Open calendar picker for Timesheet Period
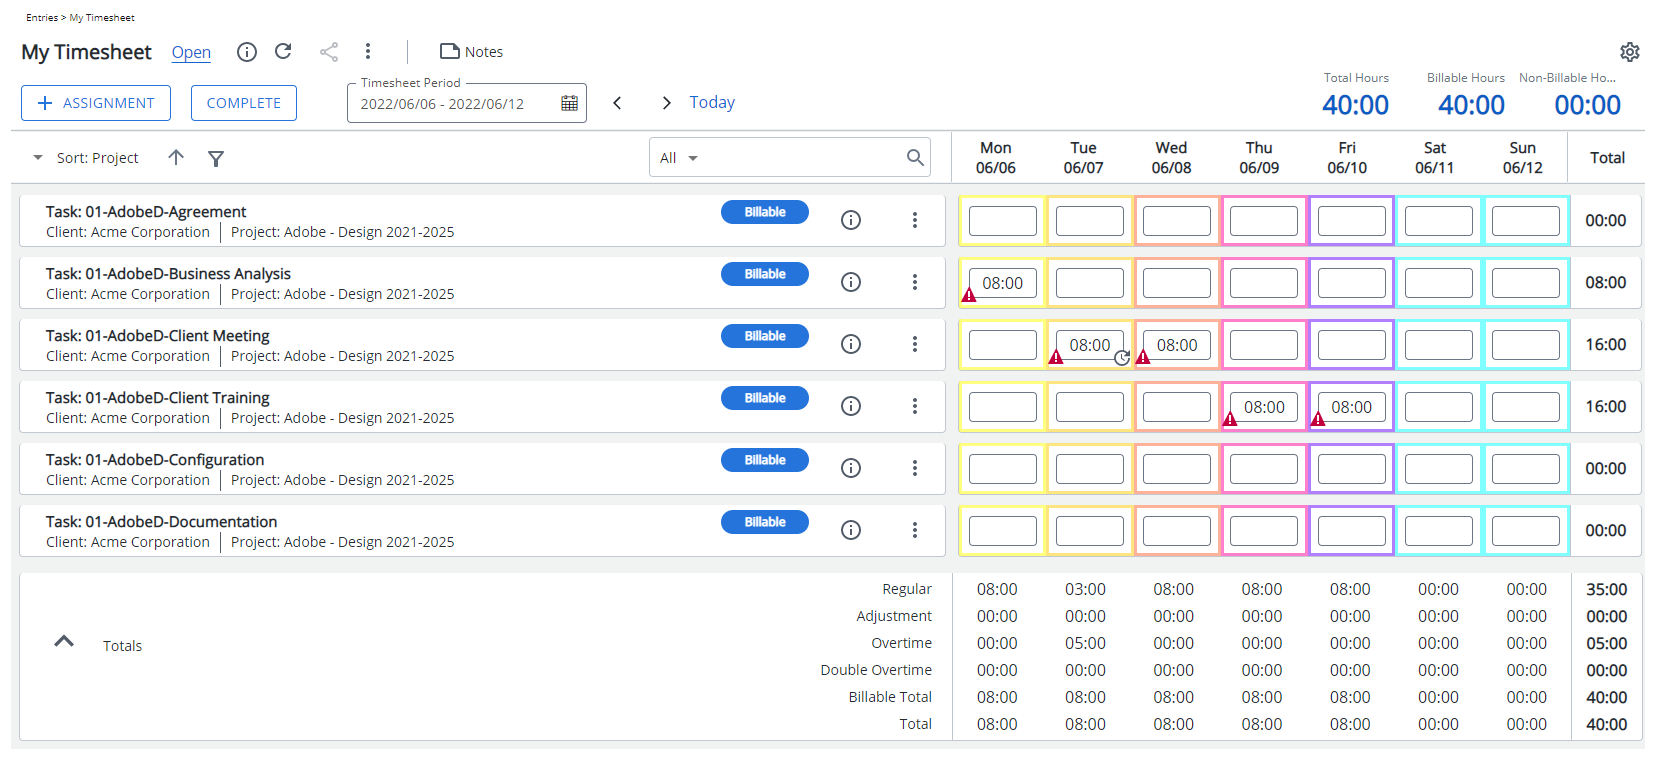This screenshot has height=761, width=1657. (x=569, y=103)
